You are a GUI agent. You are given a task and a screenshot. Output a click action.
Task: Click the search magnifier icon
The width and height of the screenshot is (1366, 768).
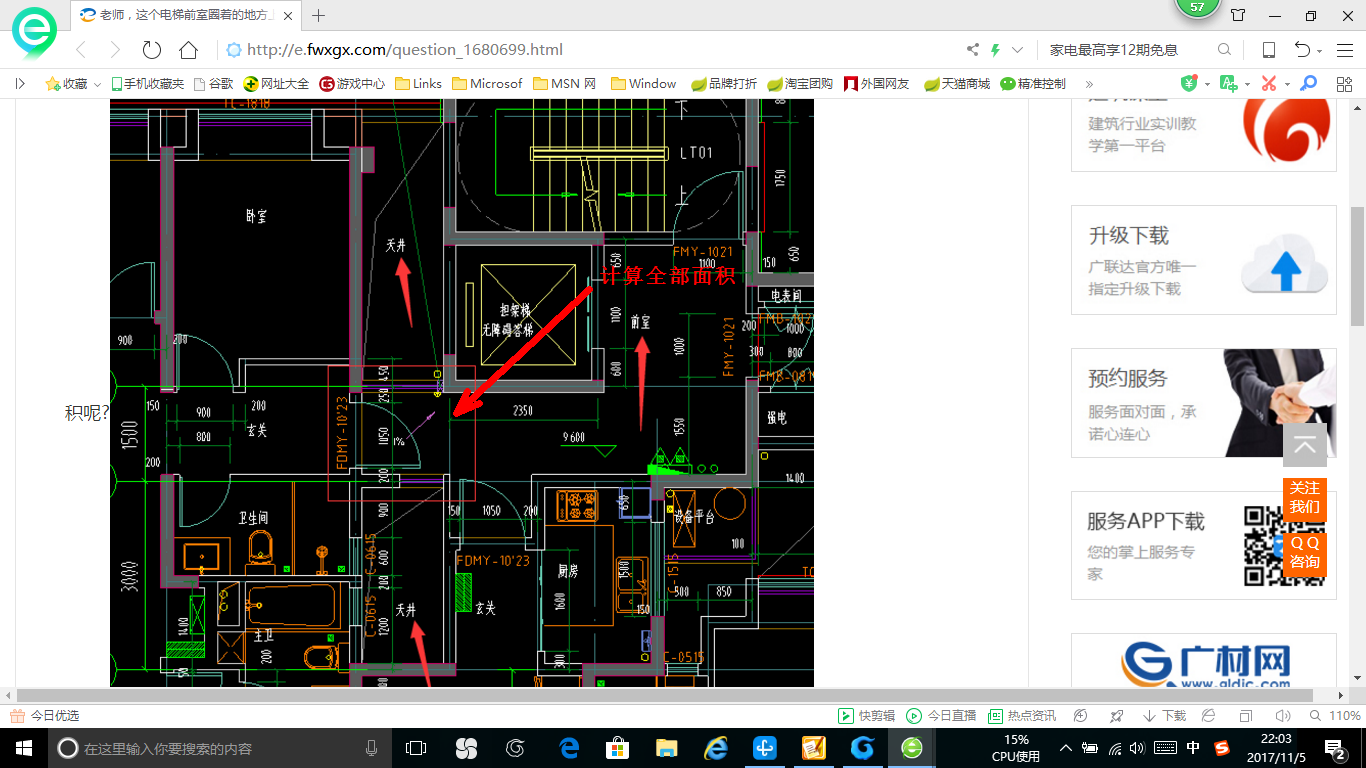[1224, 50]
